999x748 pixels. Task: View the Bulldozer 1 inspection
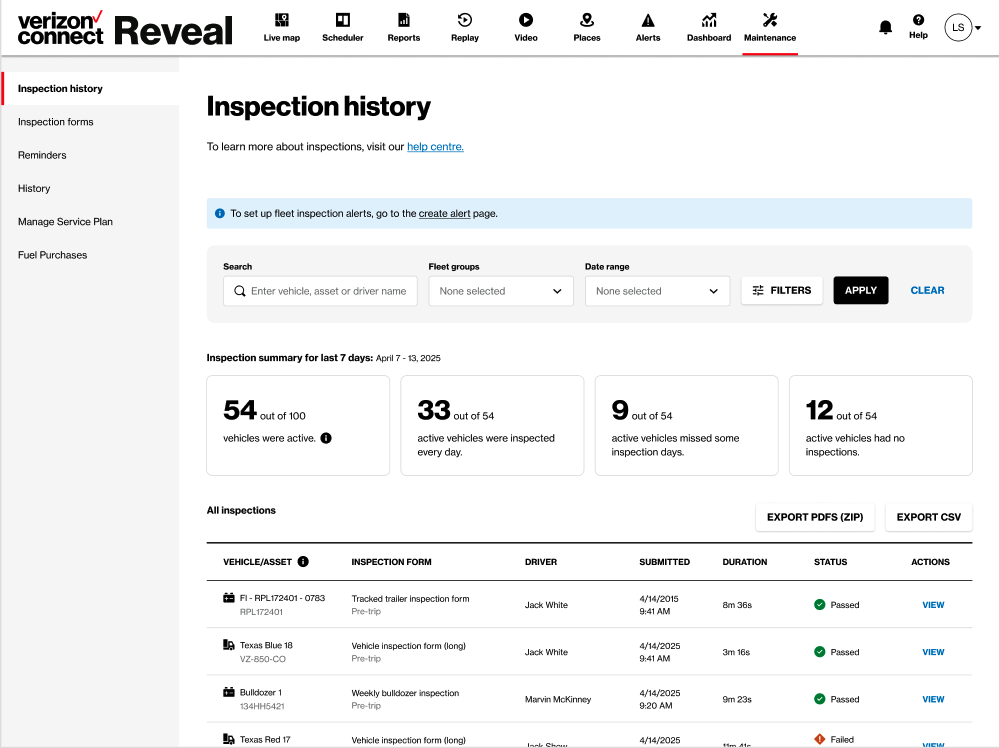(933, 699)
